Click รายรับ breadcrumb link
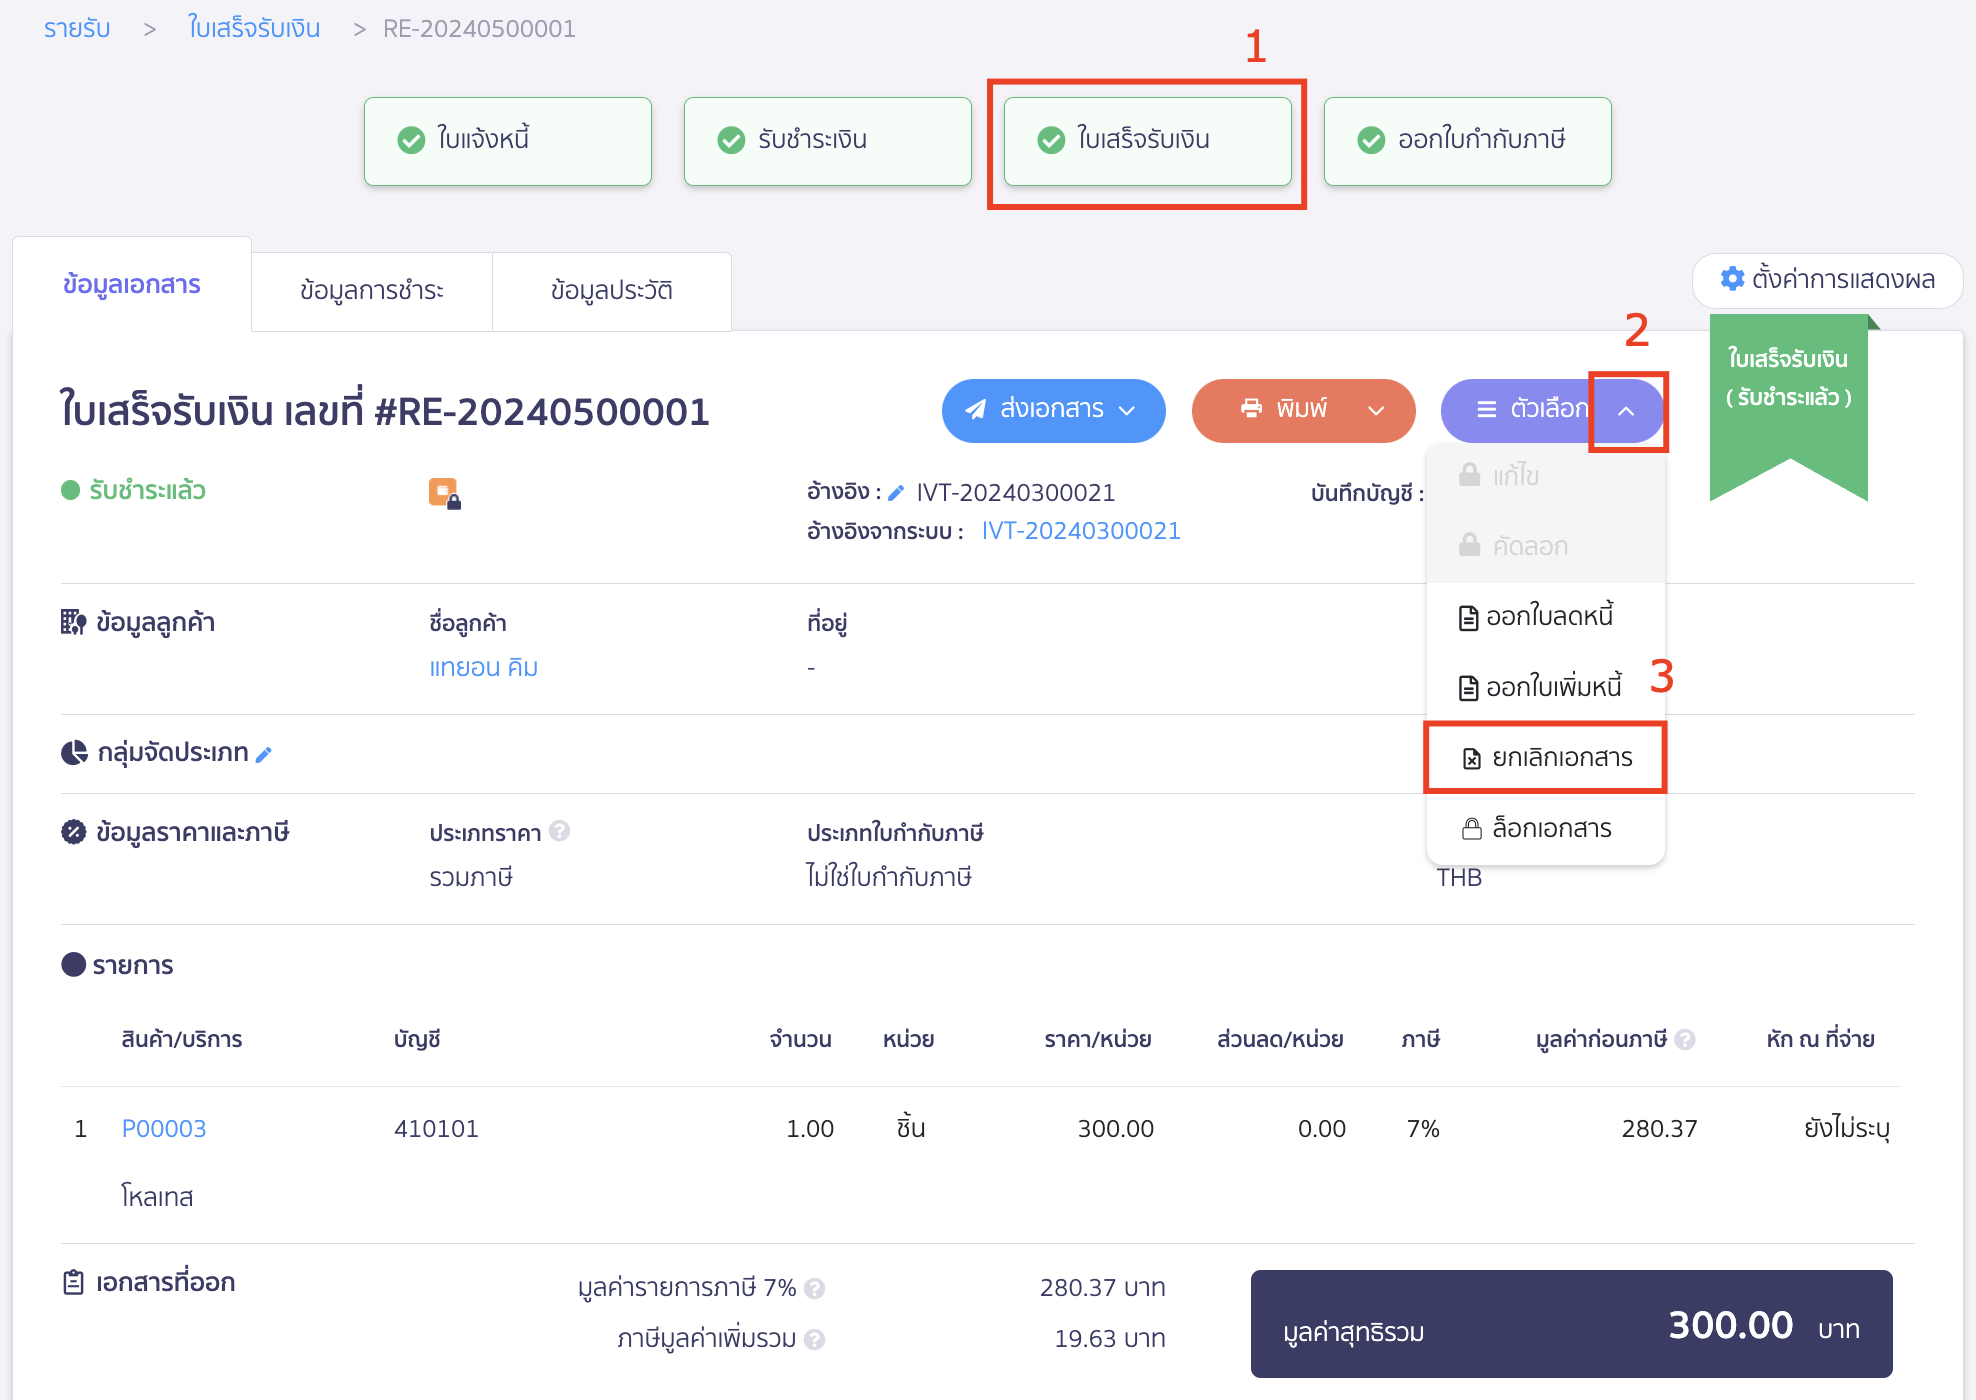The width and height of the screenshot is (1976, 1400). [x=77, y=29]
